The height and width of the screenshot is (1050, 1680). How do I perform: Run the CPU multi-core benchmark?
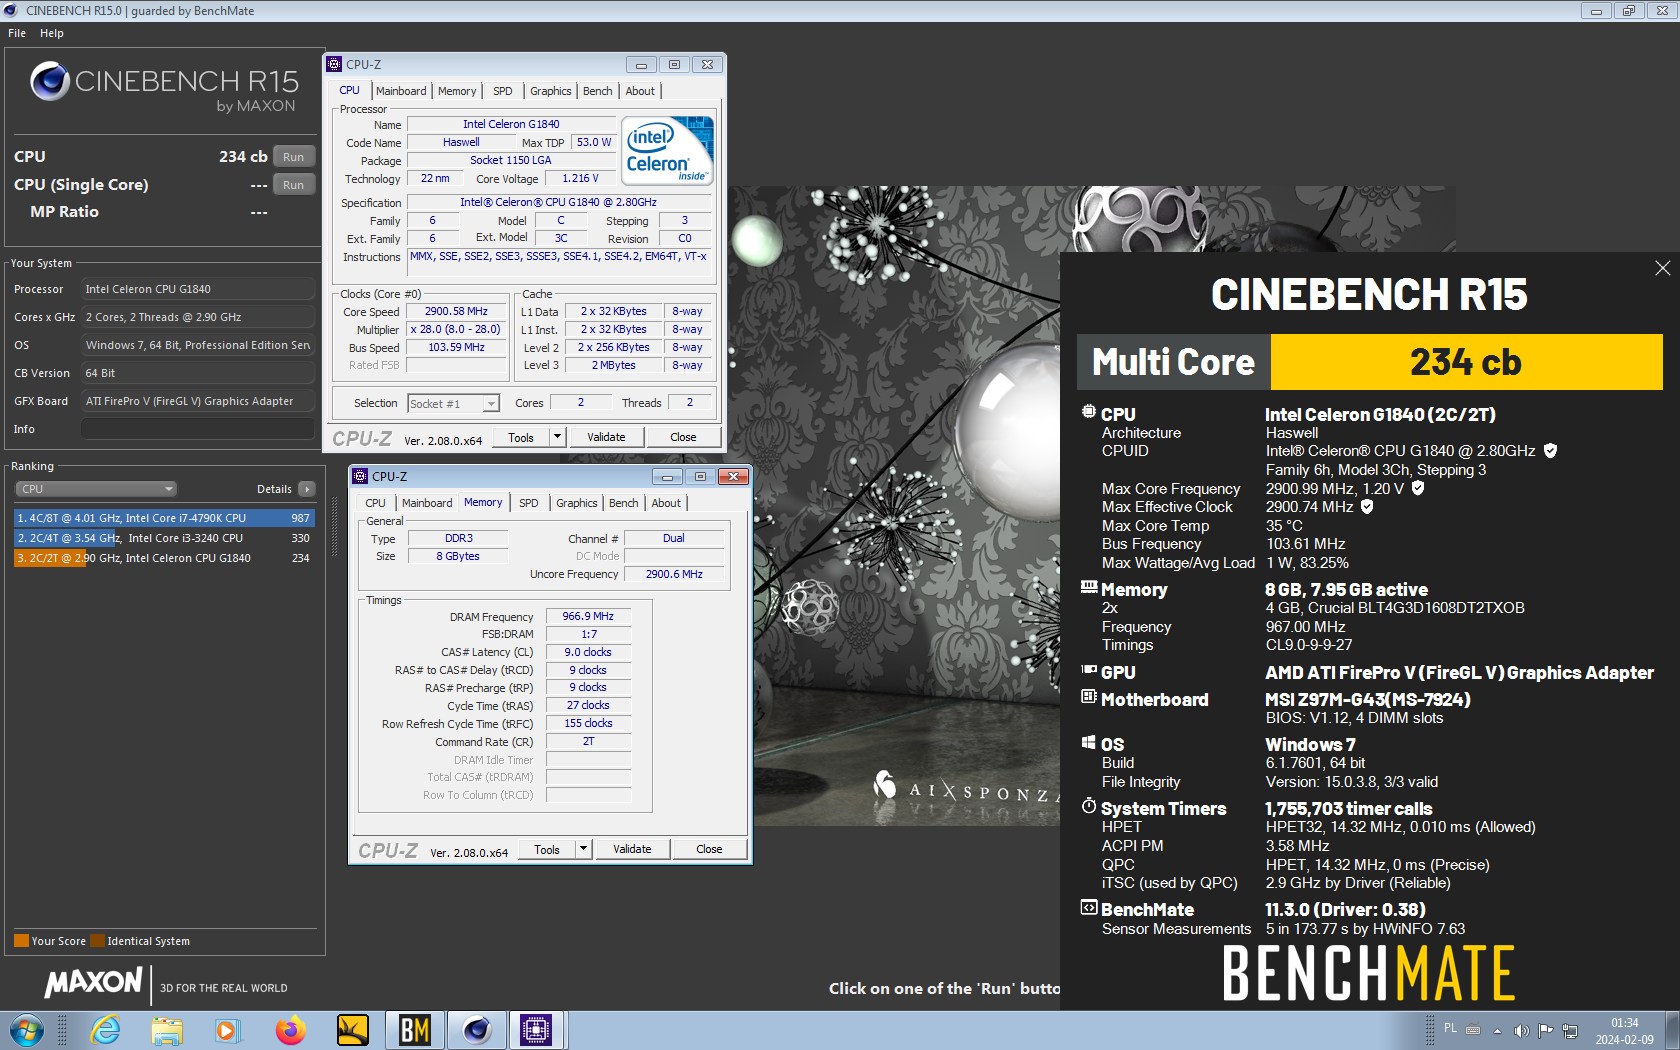pos(293,157)
